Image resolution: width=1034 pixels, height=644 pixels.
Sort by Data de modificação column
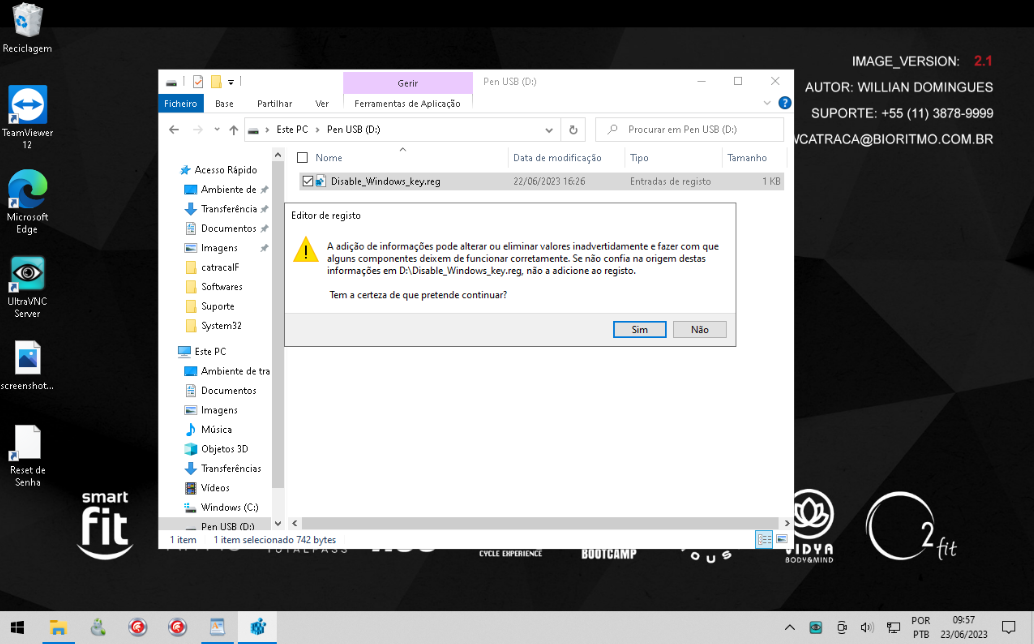[x=557, y=158]
